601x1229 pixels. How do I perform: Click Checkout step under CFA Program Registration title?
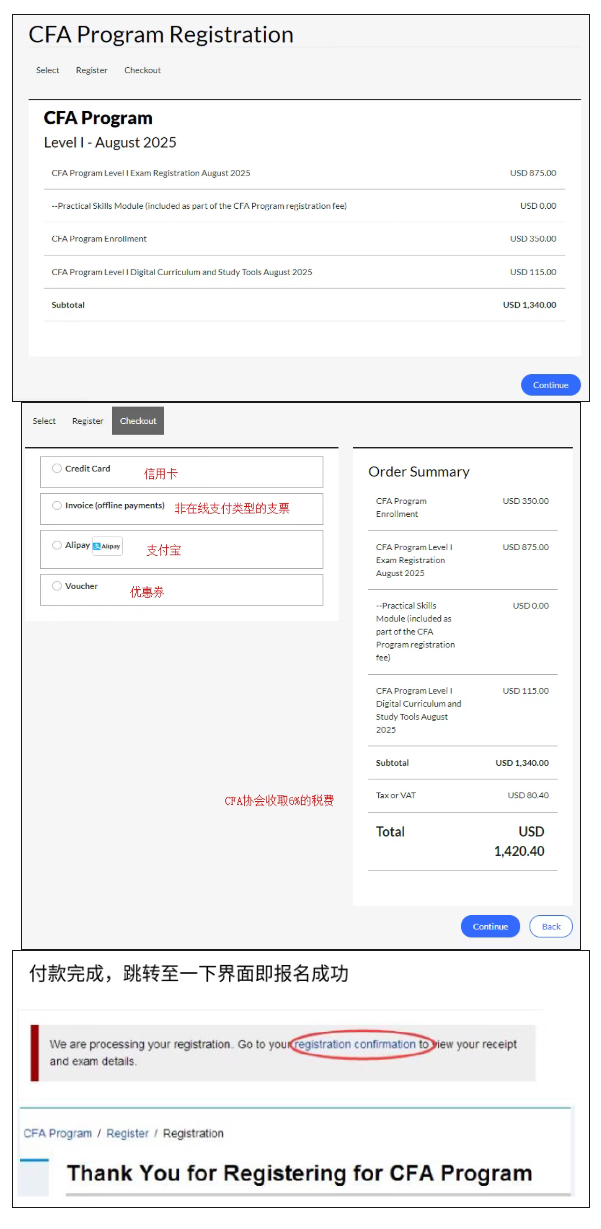(x=142, y=70)
